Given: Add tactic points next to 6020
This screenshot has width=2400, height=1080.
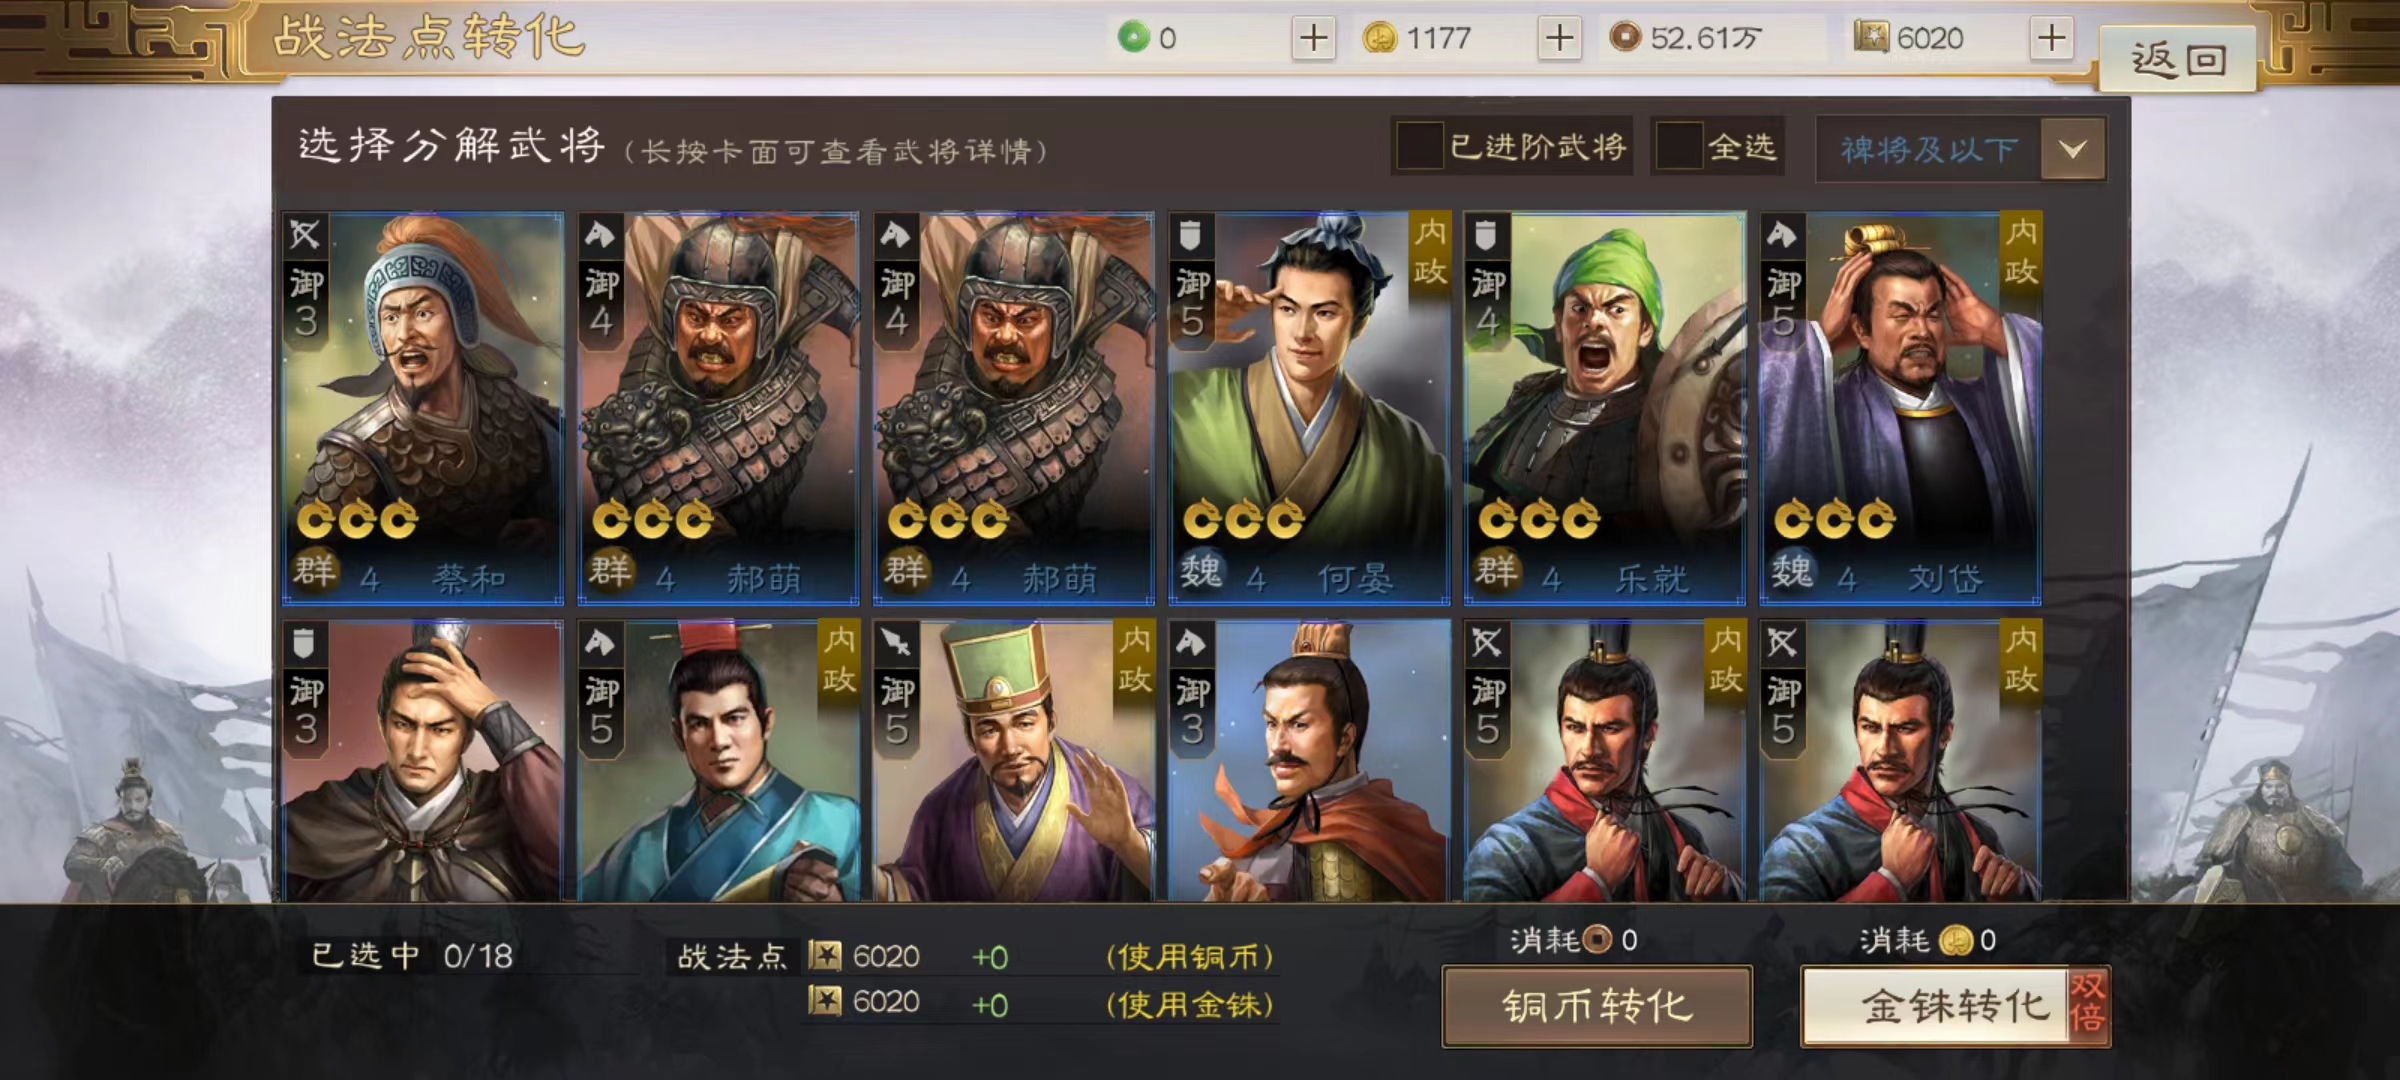Looking at the screenshot, I should (2051, 39).
